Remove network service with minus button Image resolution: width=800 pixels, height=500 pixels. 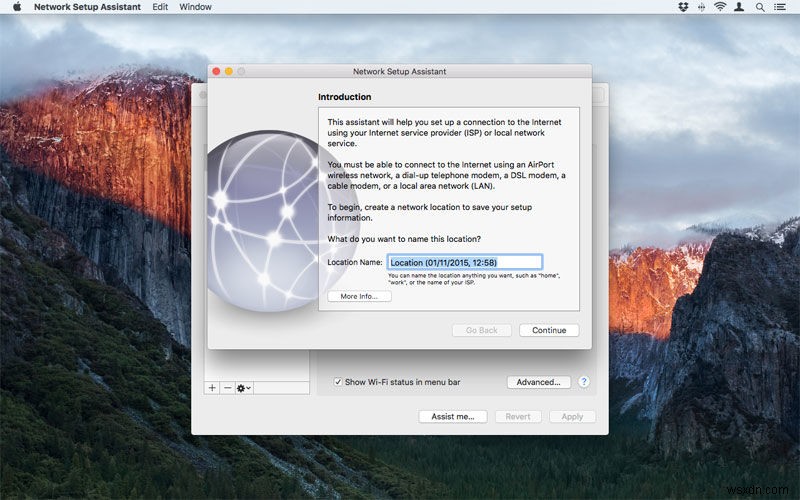(228, 388)
